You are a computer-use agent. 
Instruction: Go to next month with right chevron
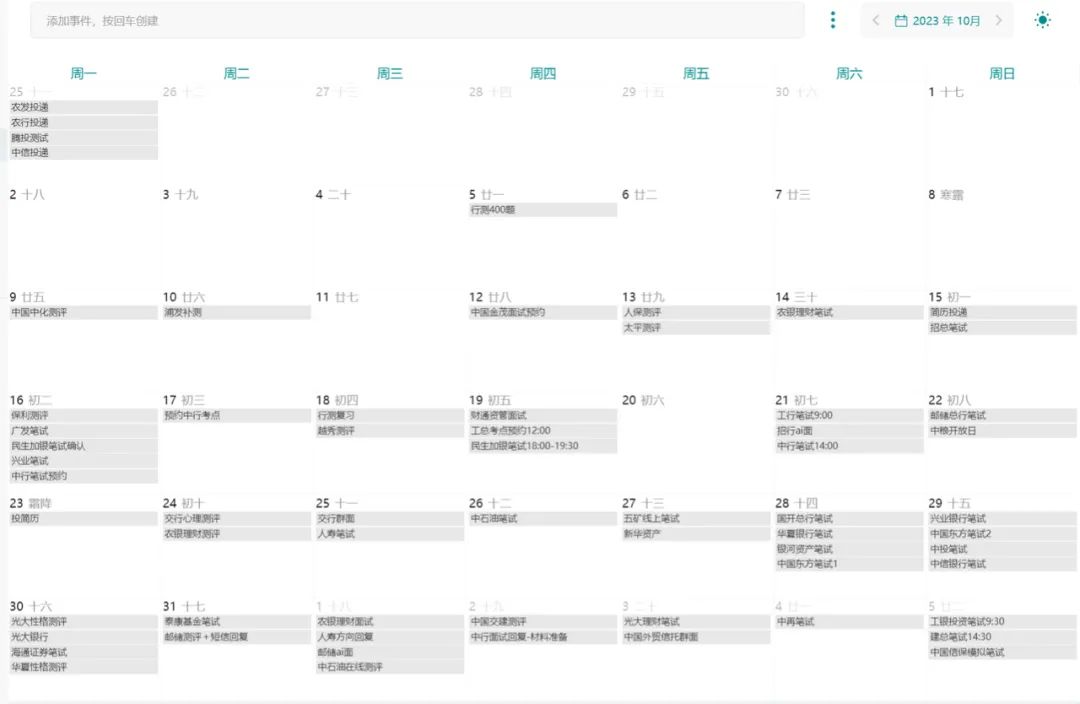[998, 20]
